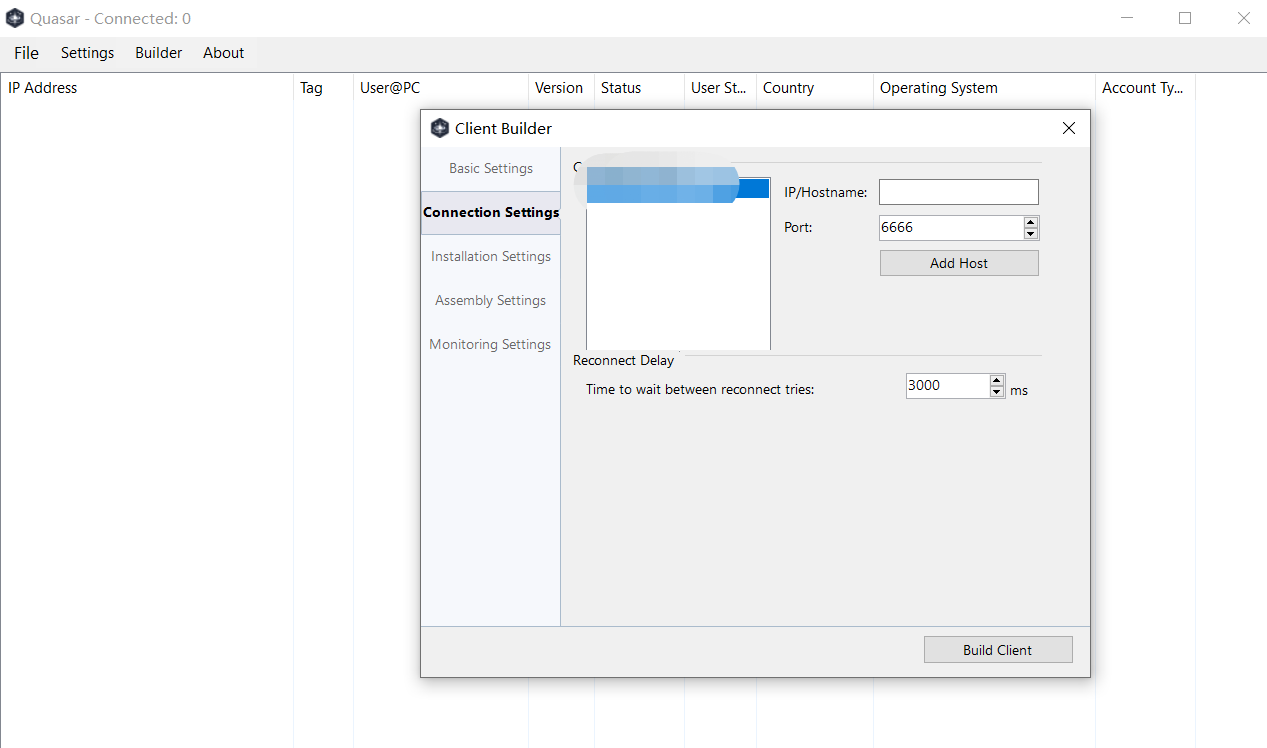Click the reconnect delay value field
This screenshot has height=748, width=1267.
click(947, 386)
